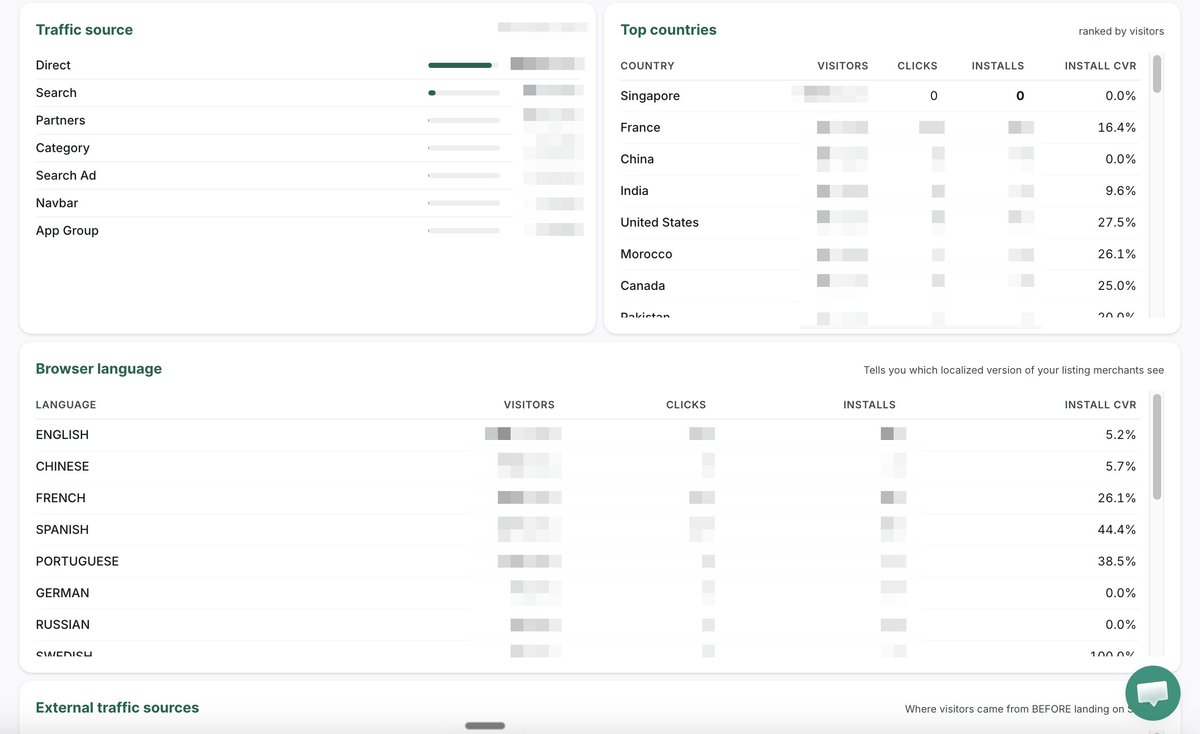Click the Partners traffic source progress bar
This screenshot has height=734, width=1200.
(464, 120)
